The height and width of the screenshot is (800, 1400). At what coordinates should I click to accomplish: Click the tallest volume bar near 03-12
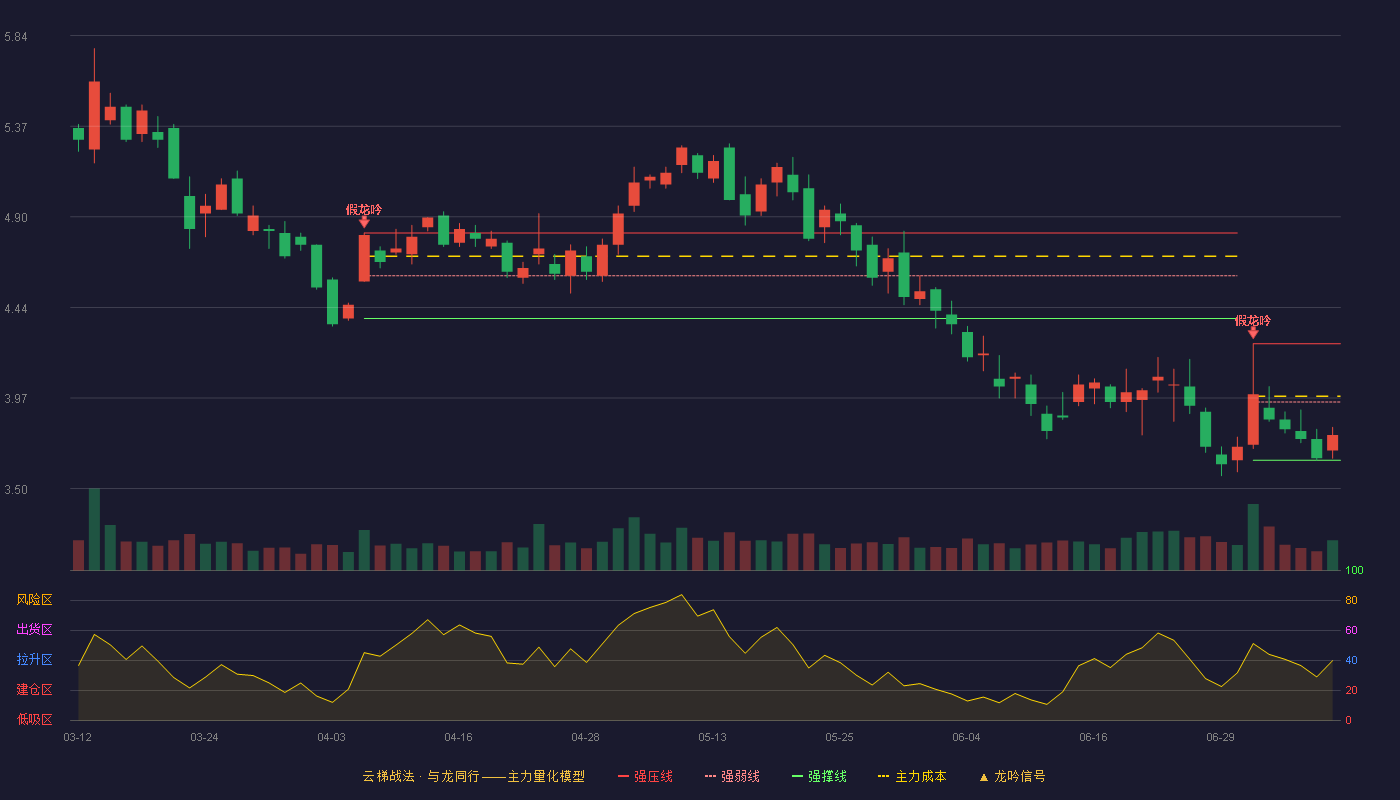tap(94, 529)
